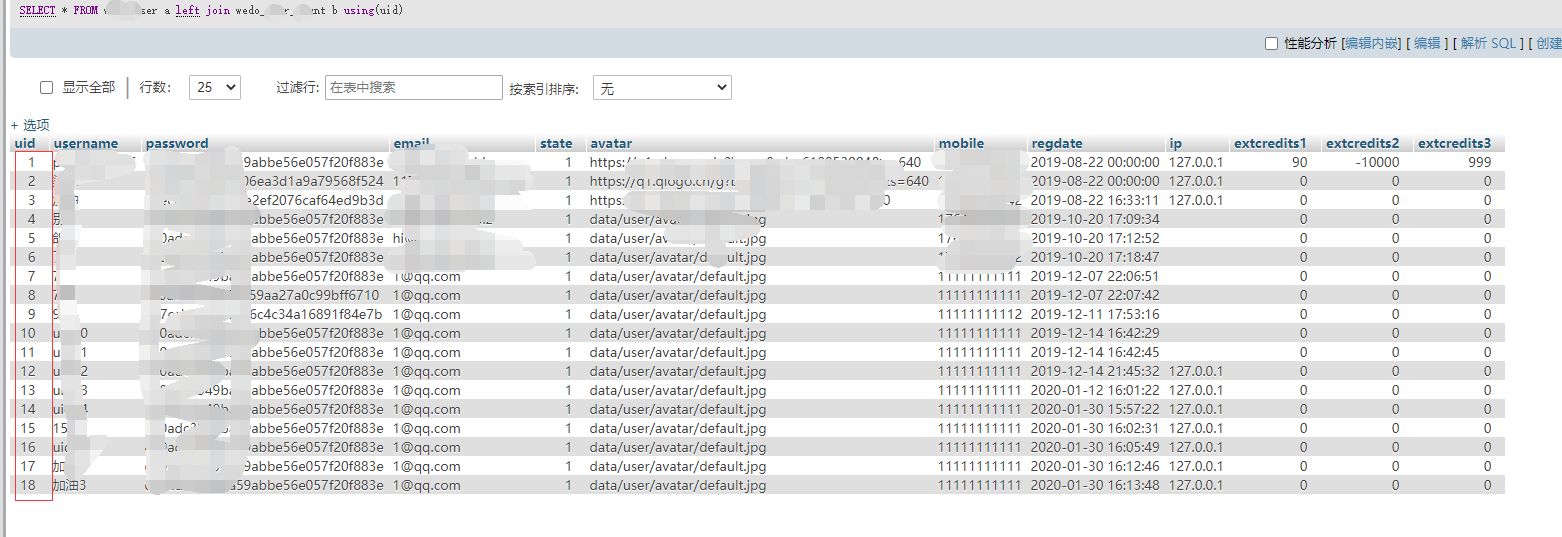Image resolution: width=1562 pixels, height=537 pixels.
Task: Click the left keyword in the query
Action: coord(188,10)
